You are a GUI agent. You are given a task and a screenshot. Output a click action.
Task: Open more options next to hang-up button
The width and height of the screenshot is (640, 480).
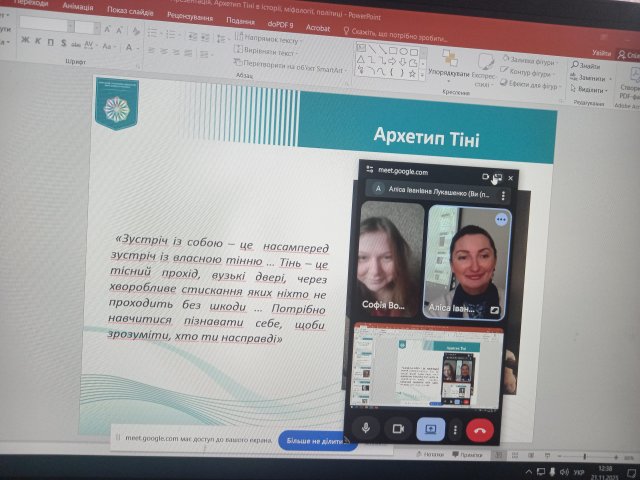coord(455,429)
